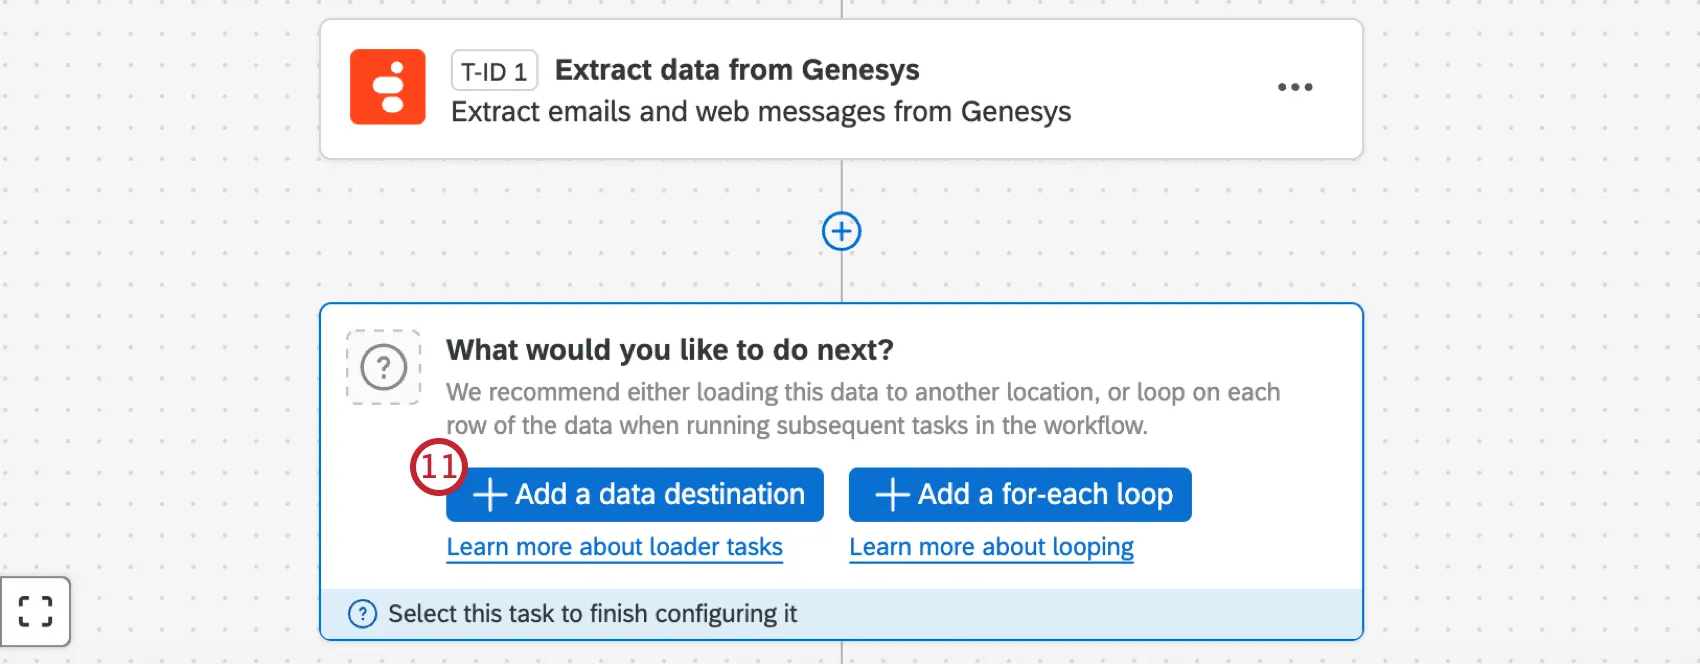
Task: Click the info circle beside the configuring hint
Action: click(362, 613)
